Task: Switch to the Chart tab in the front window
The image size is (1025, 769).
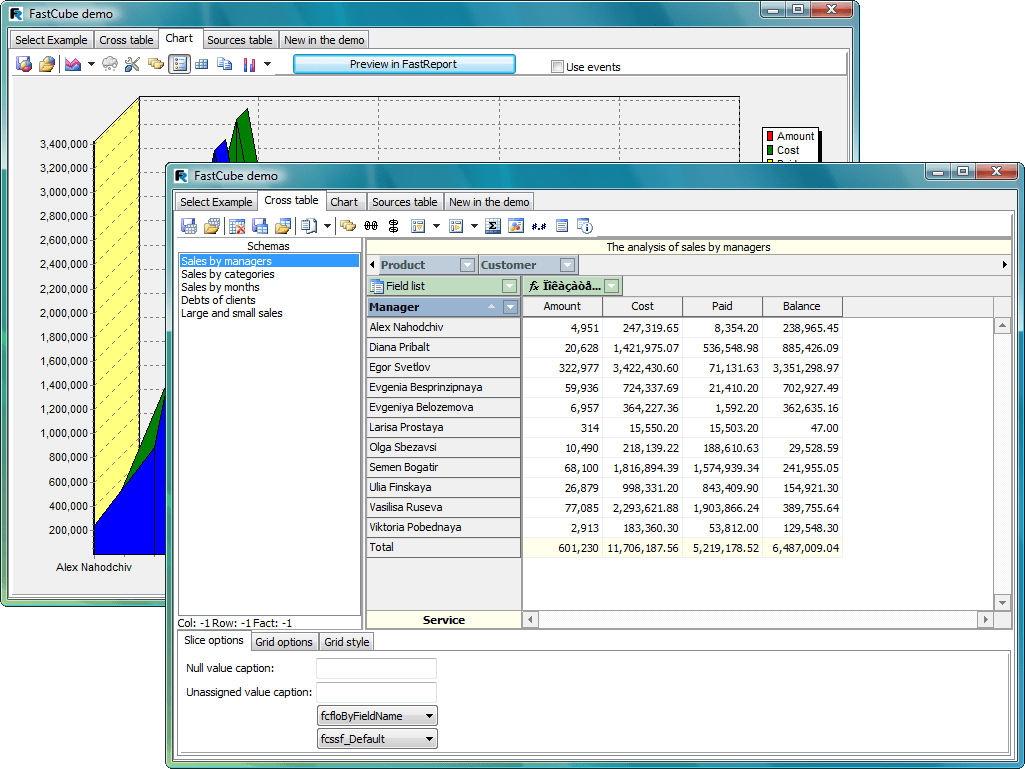Action: pos(344,202)
